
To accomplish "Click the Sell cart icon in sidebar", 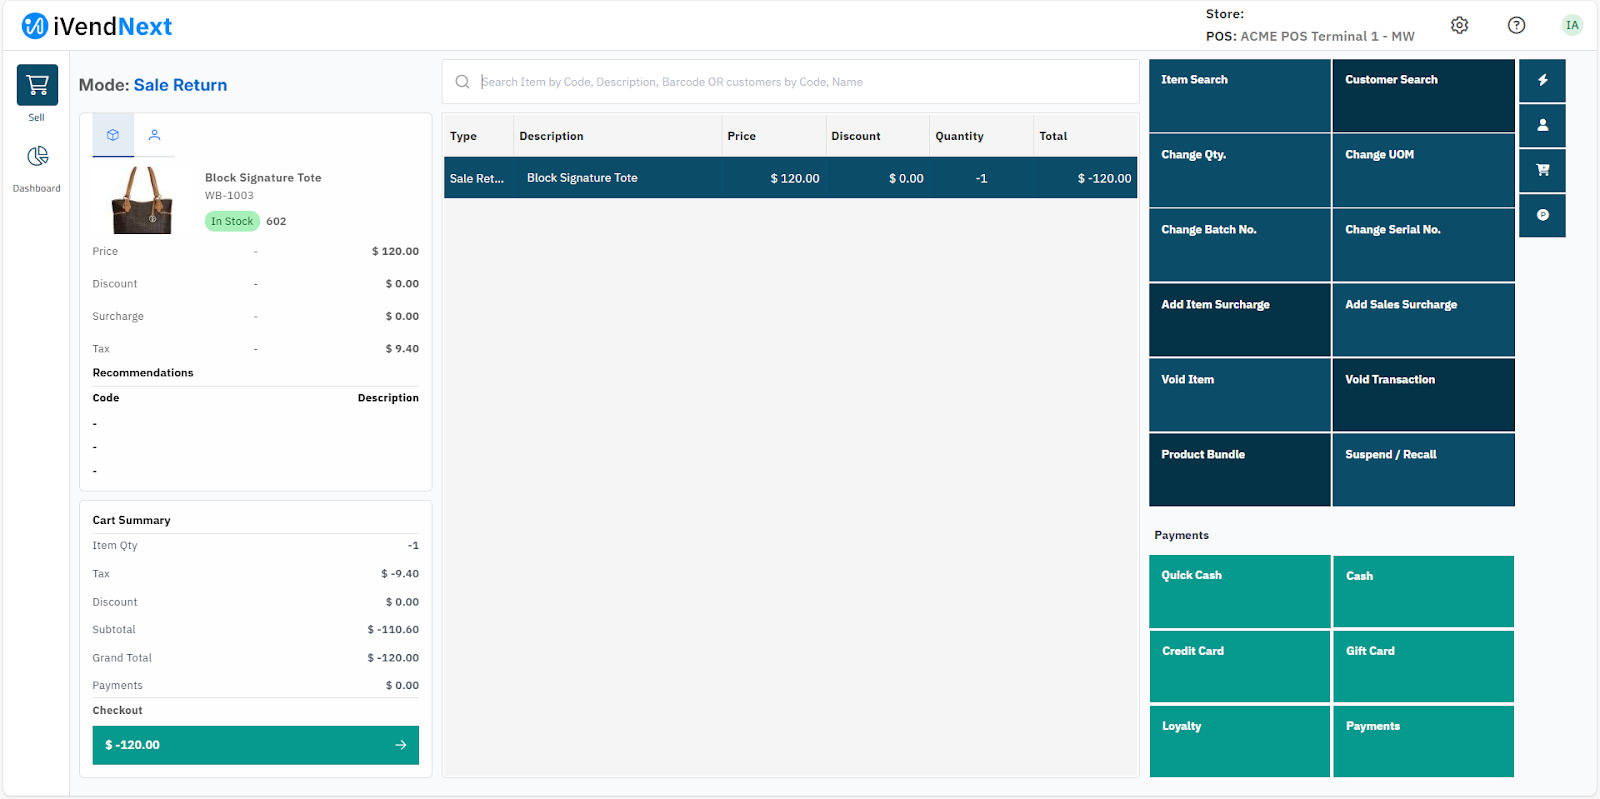I will (37, 86).
